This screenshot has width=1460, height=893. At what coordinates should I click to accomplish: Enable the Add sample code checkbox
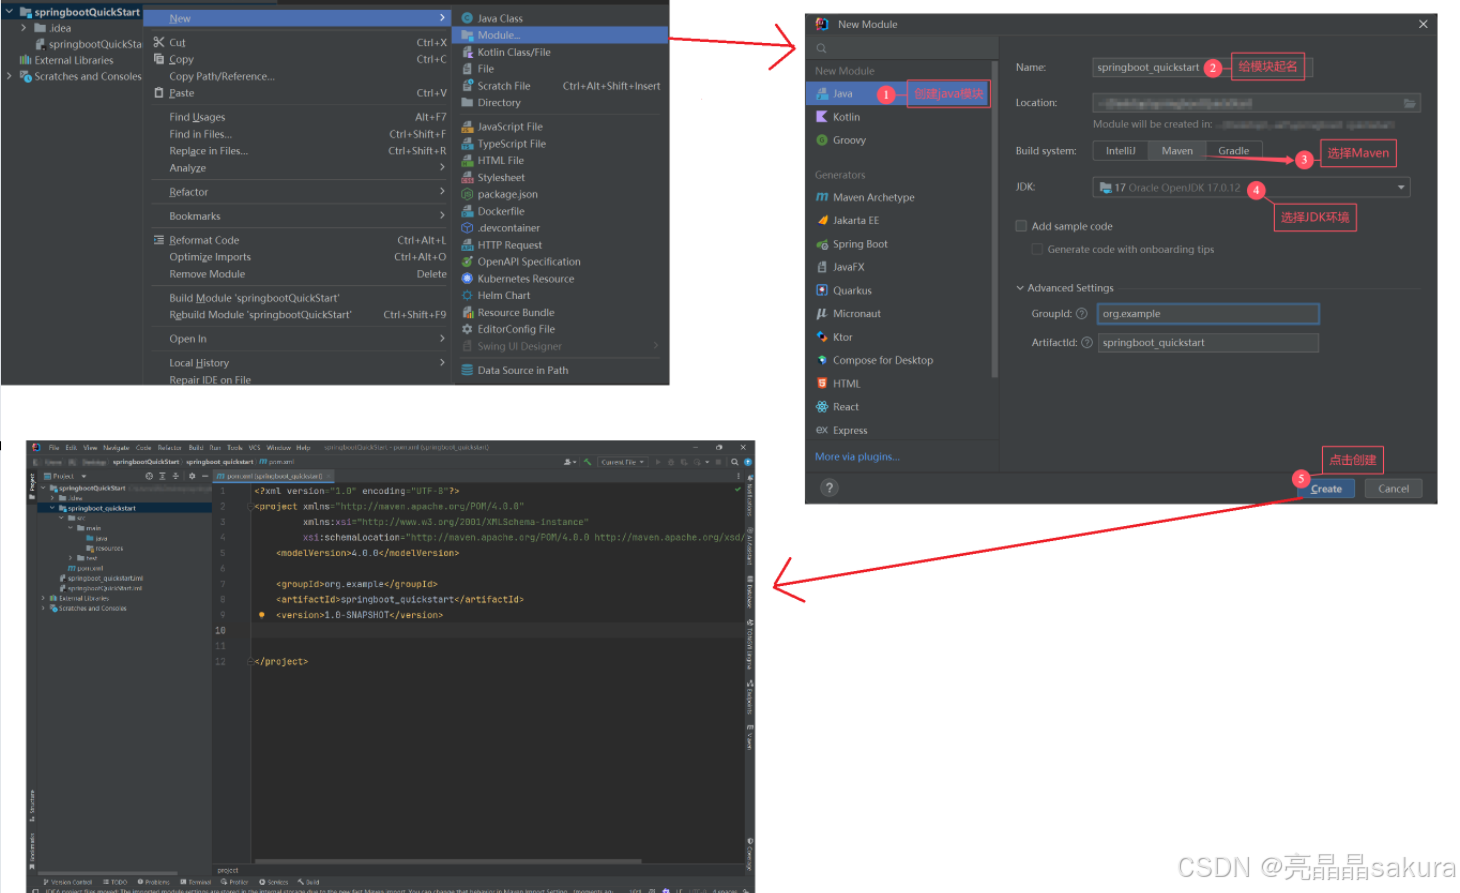tap(1021, 225)
